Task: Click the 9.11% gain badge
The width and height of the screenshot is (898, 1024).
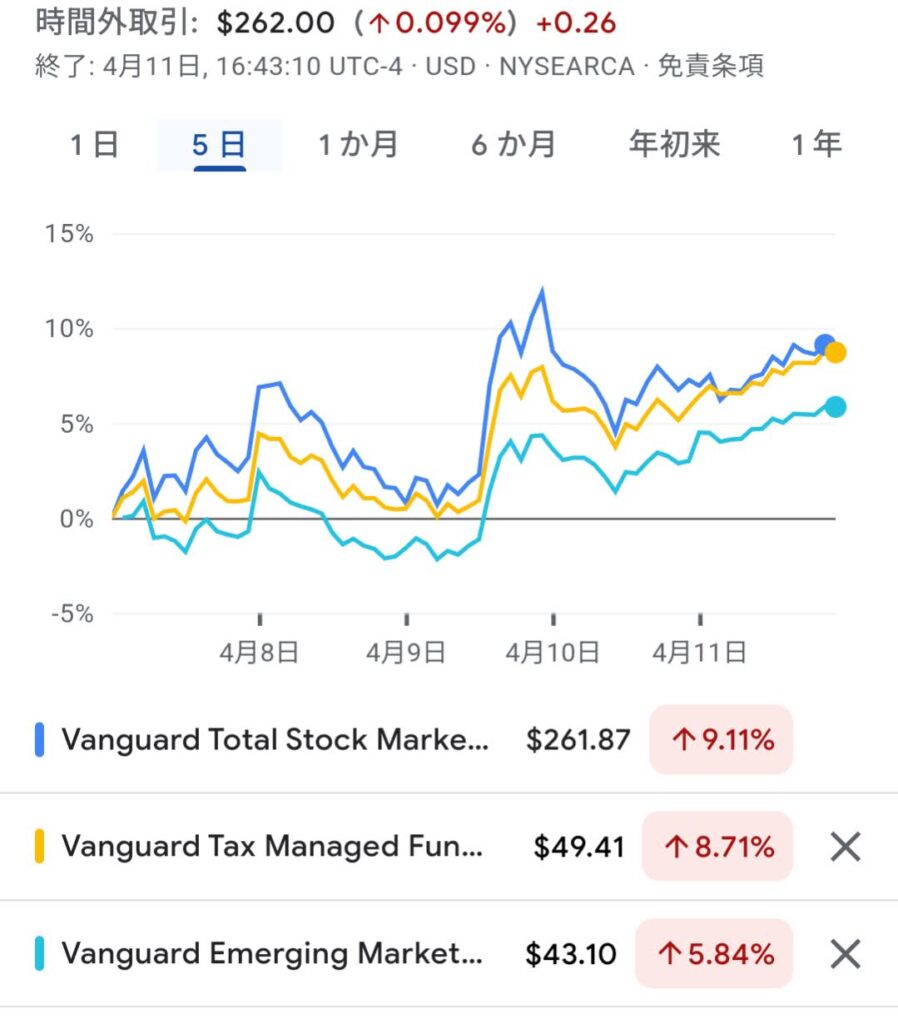Action: coord(721,740)
